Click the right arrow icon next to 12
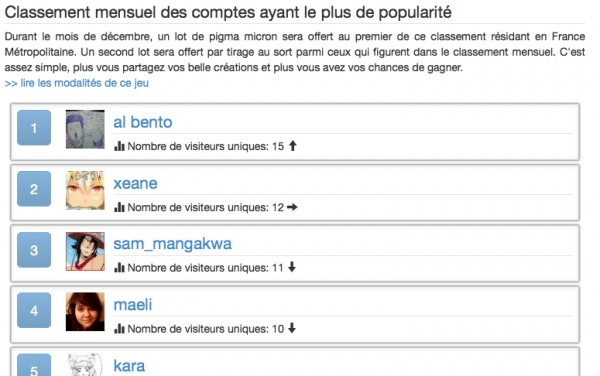This screenshot has width=600, height=376. (x=292, y=207)
